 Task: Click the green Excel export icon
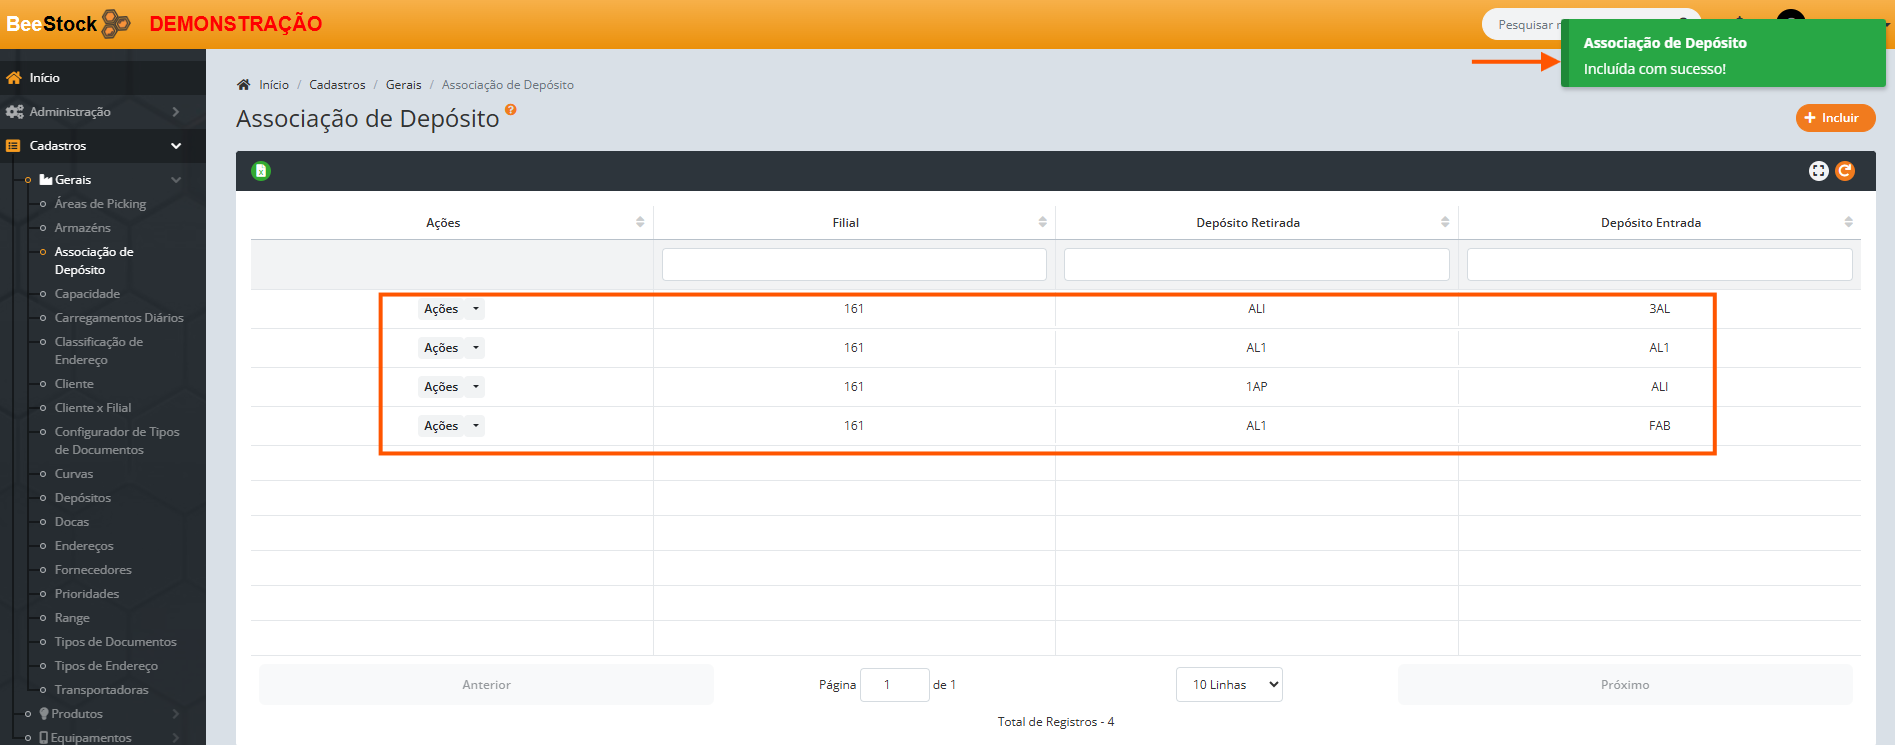(261, 171)
